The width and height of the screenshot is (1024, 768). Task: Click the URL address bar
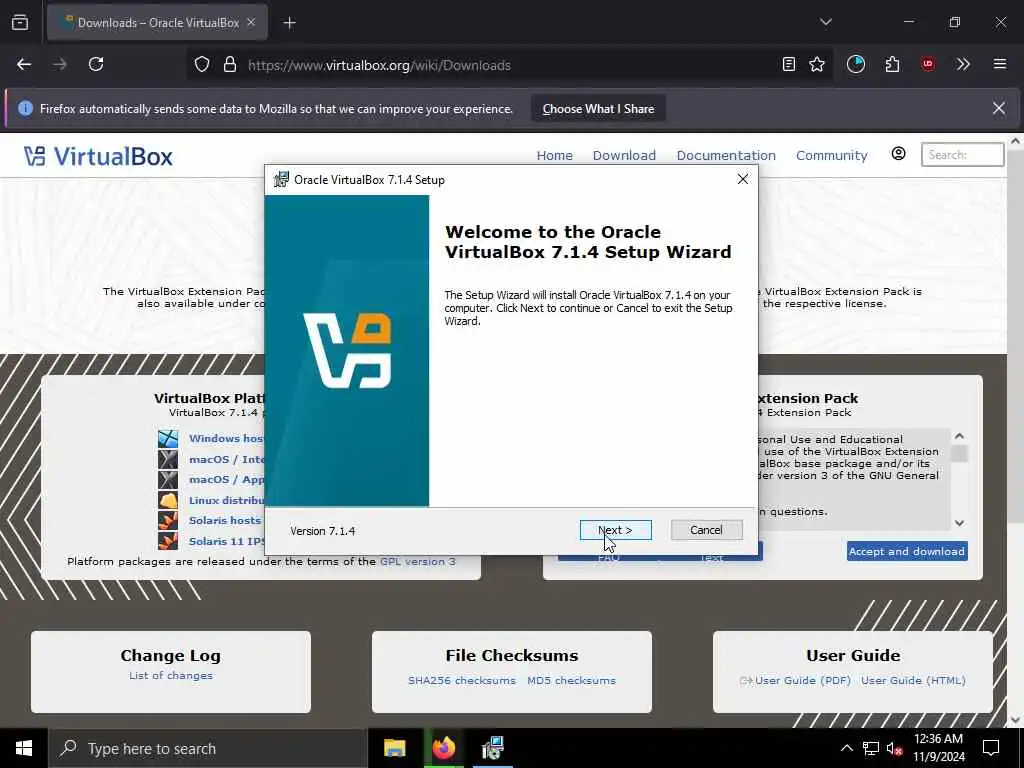point(509,65)
